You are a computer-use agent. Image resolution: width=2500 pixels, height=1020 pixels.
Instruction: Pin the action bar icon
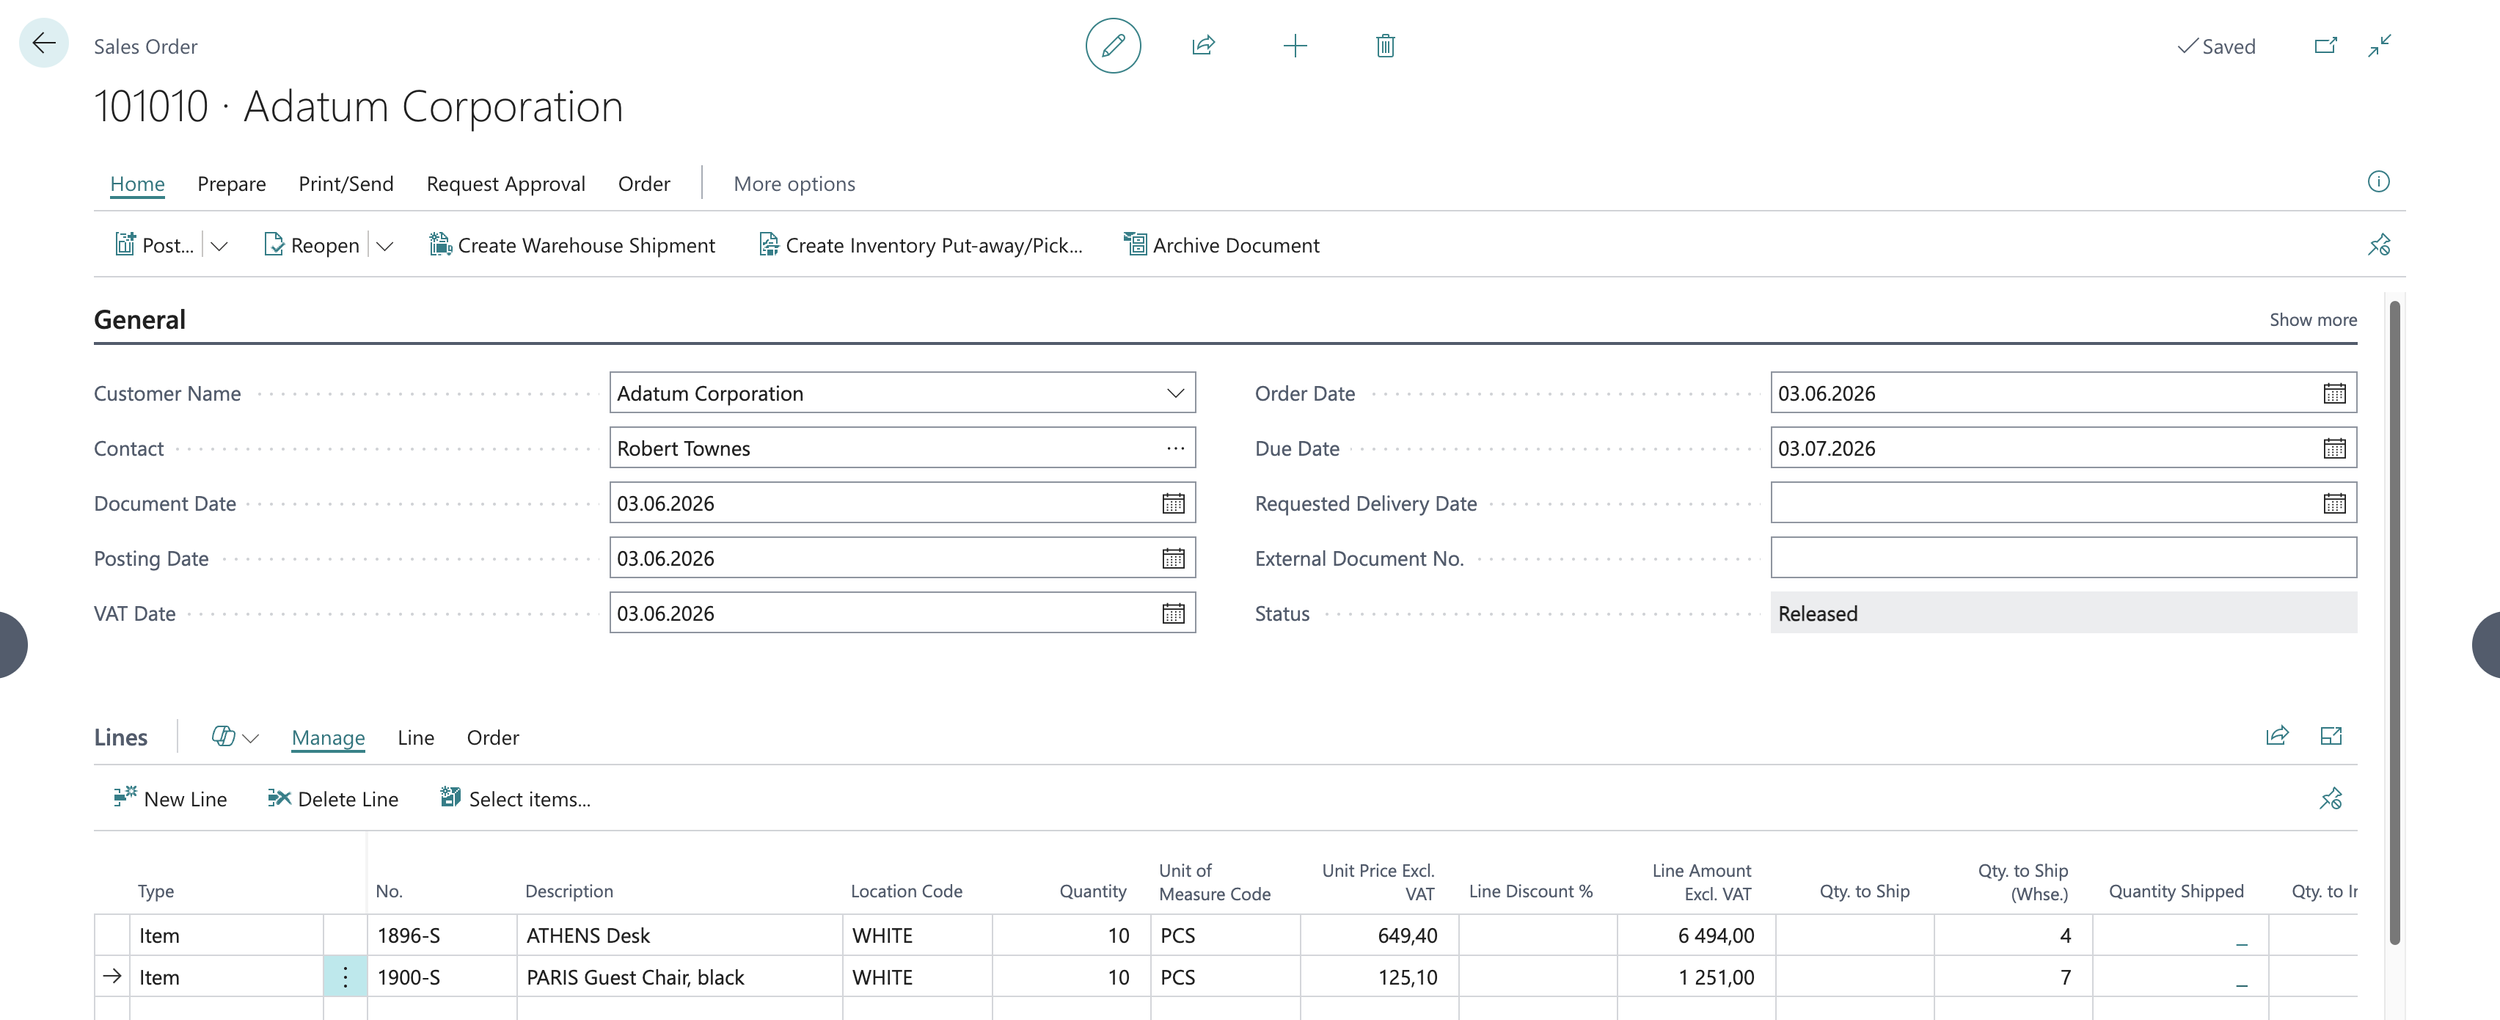pyautogui.click(x=2379, y=245)
